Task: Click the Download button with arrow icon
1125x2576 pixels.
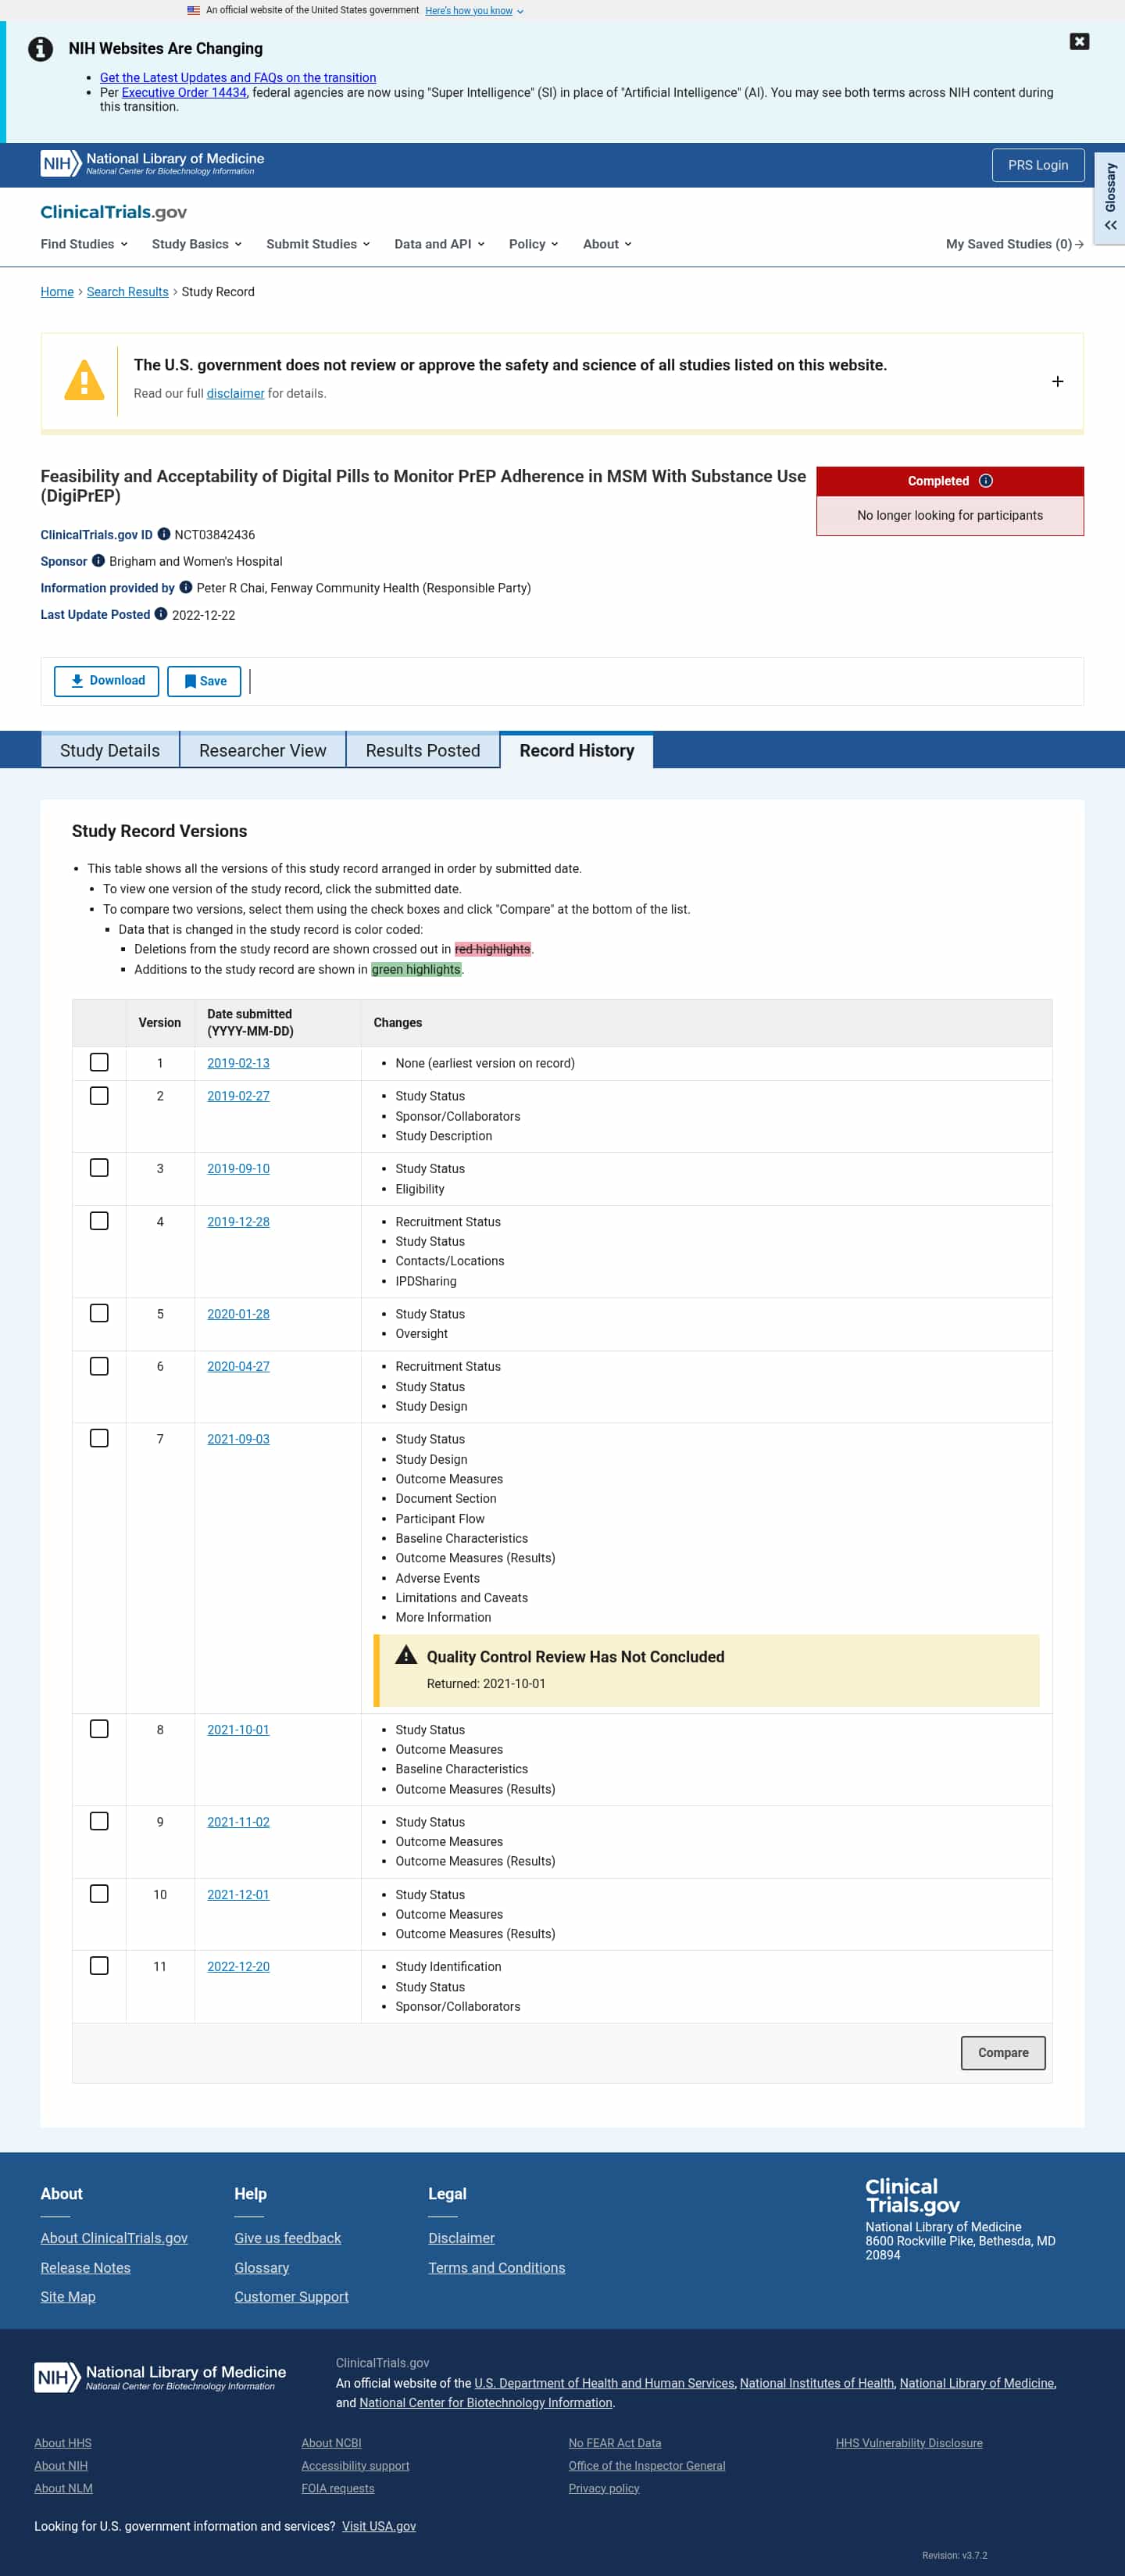Action: pos(106,681)
